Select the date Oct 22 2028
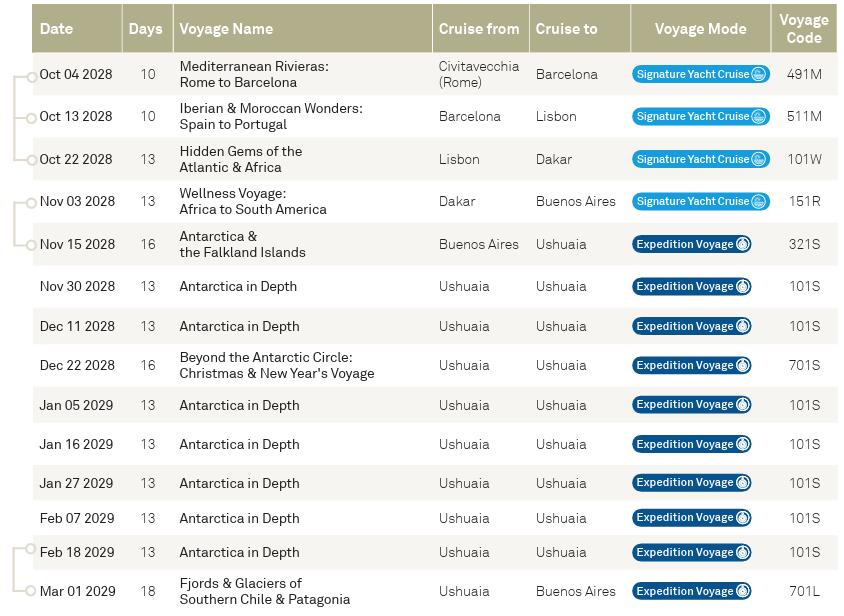The width and height of the screenshot is (844, 616). pyautogui.click(x=76, y=159)
